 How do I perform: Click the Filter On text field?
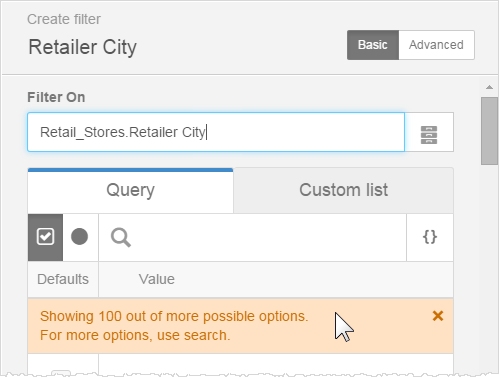(216, 132)
